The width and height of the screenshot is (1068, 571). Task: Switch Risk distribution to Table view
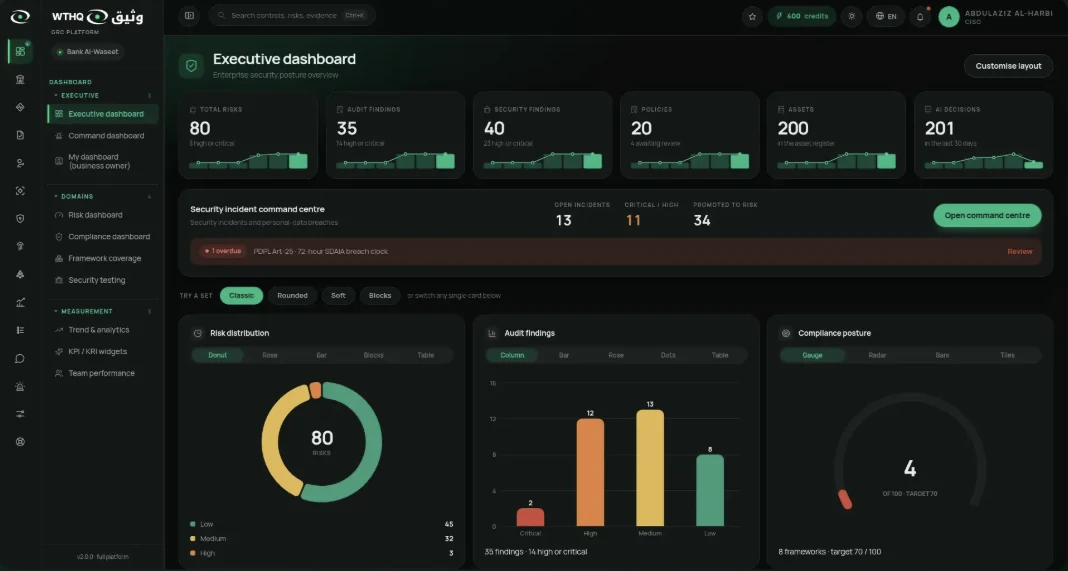426,355
